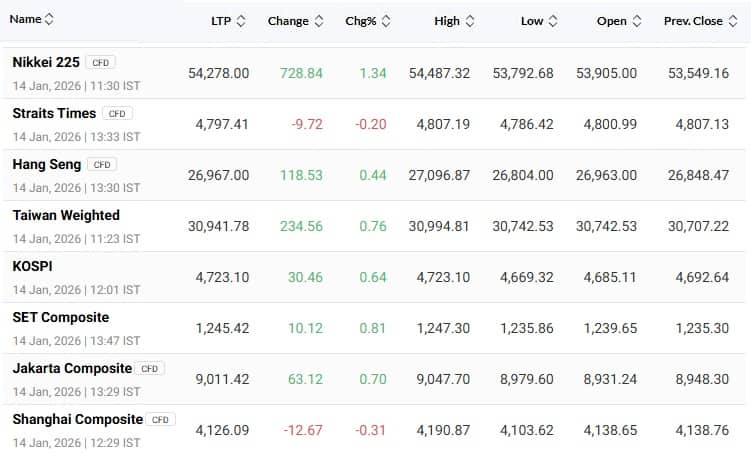Image resolution: width=751 pixels, height=457 pixels.
Task: Select SET Composite Chg% value 0.81
Action: [373, 329]
